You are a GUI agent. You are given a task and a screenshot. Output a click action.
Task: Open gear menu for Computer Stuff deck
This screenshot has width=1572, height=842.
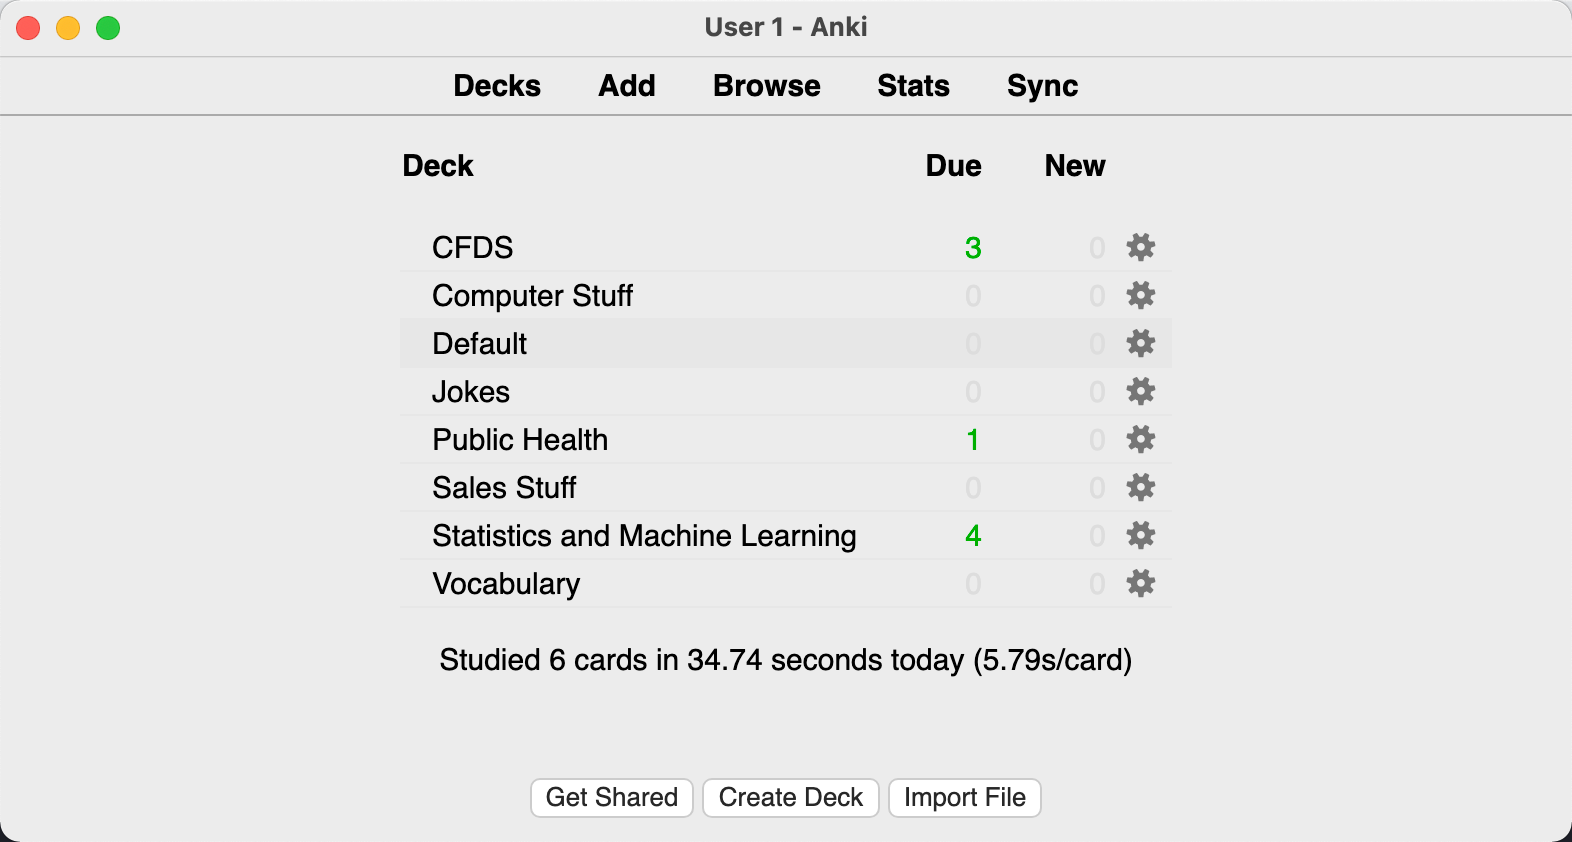(x=1140, y=295)
